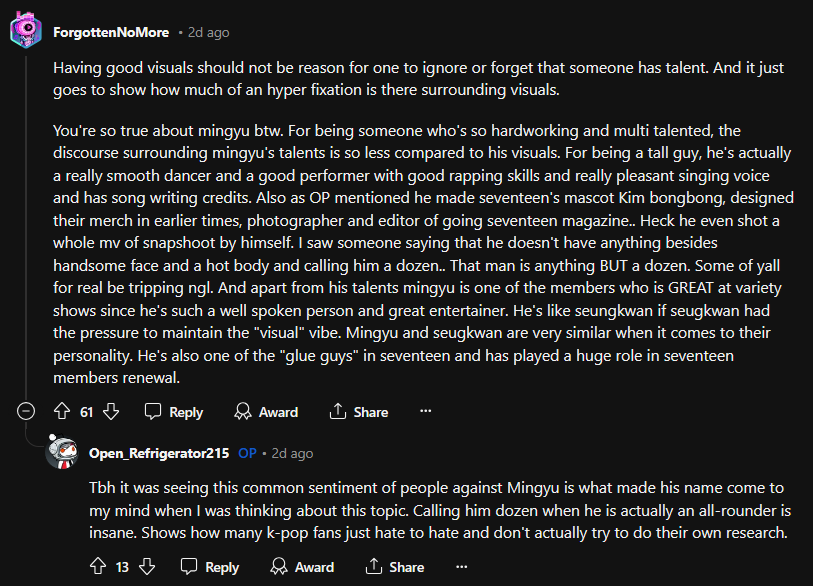Open ForgottenNoMore's user profile link
This screenshot has width=813, height=586.
[x=110, y=32]
